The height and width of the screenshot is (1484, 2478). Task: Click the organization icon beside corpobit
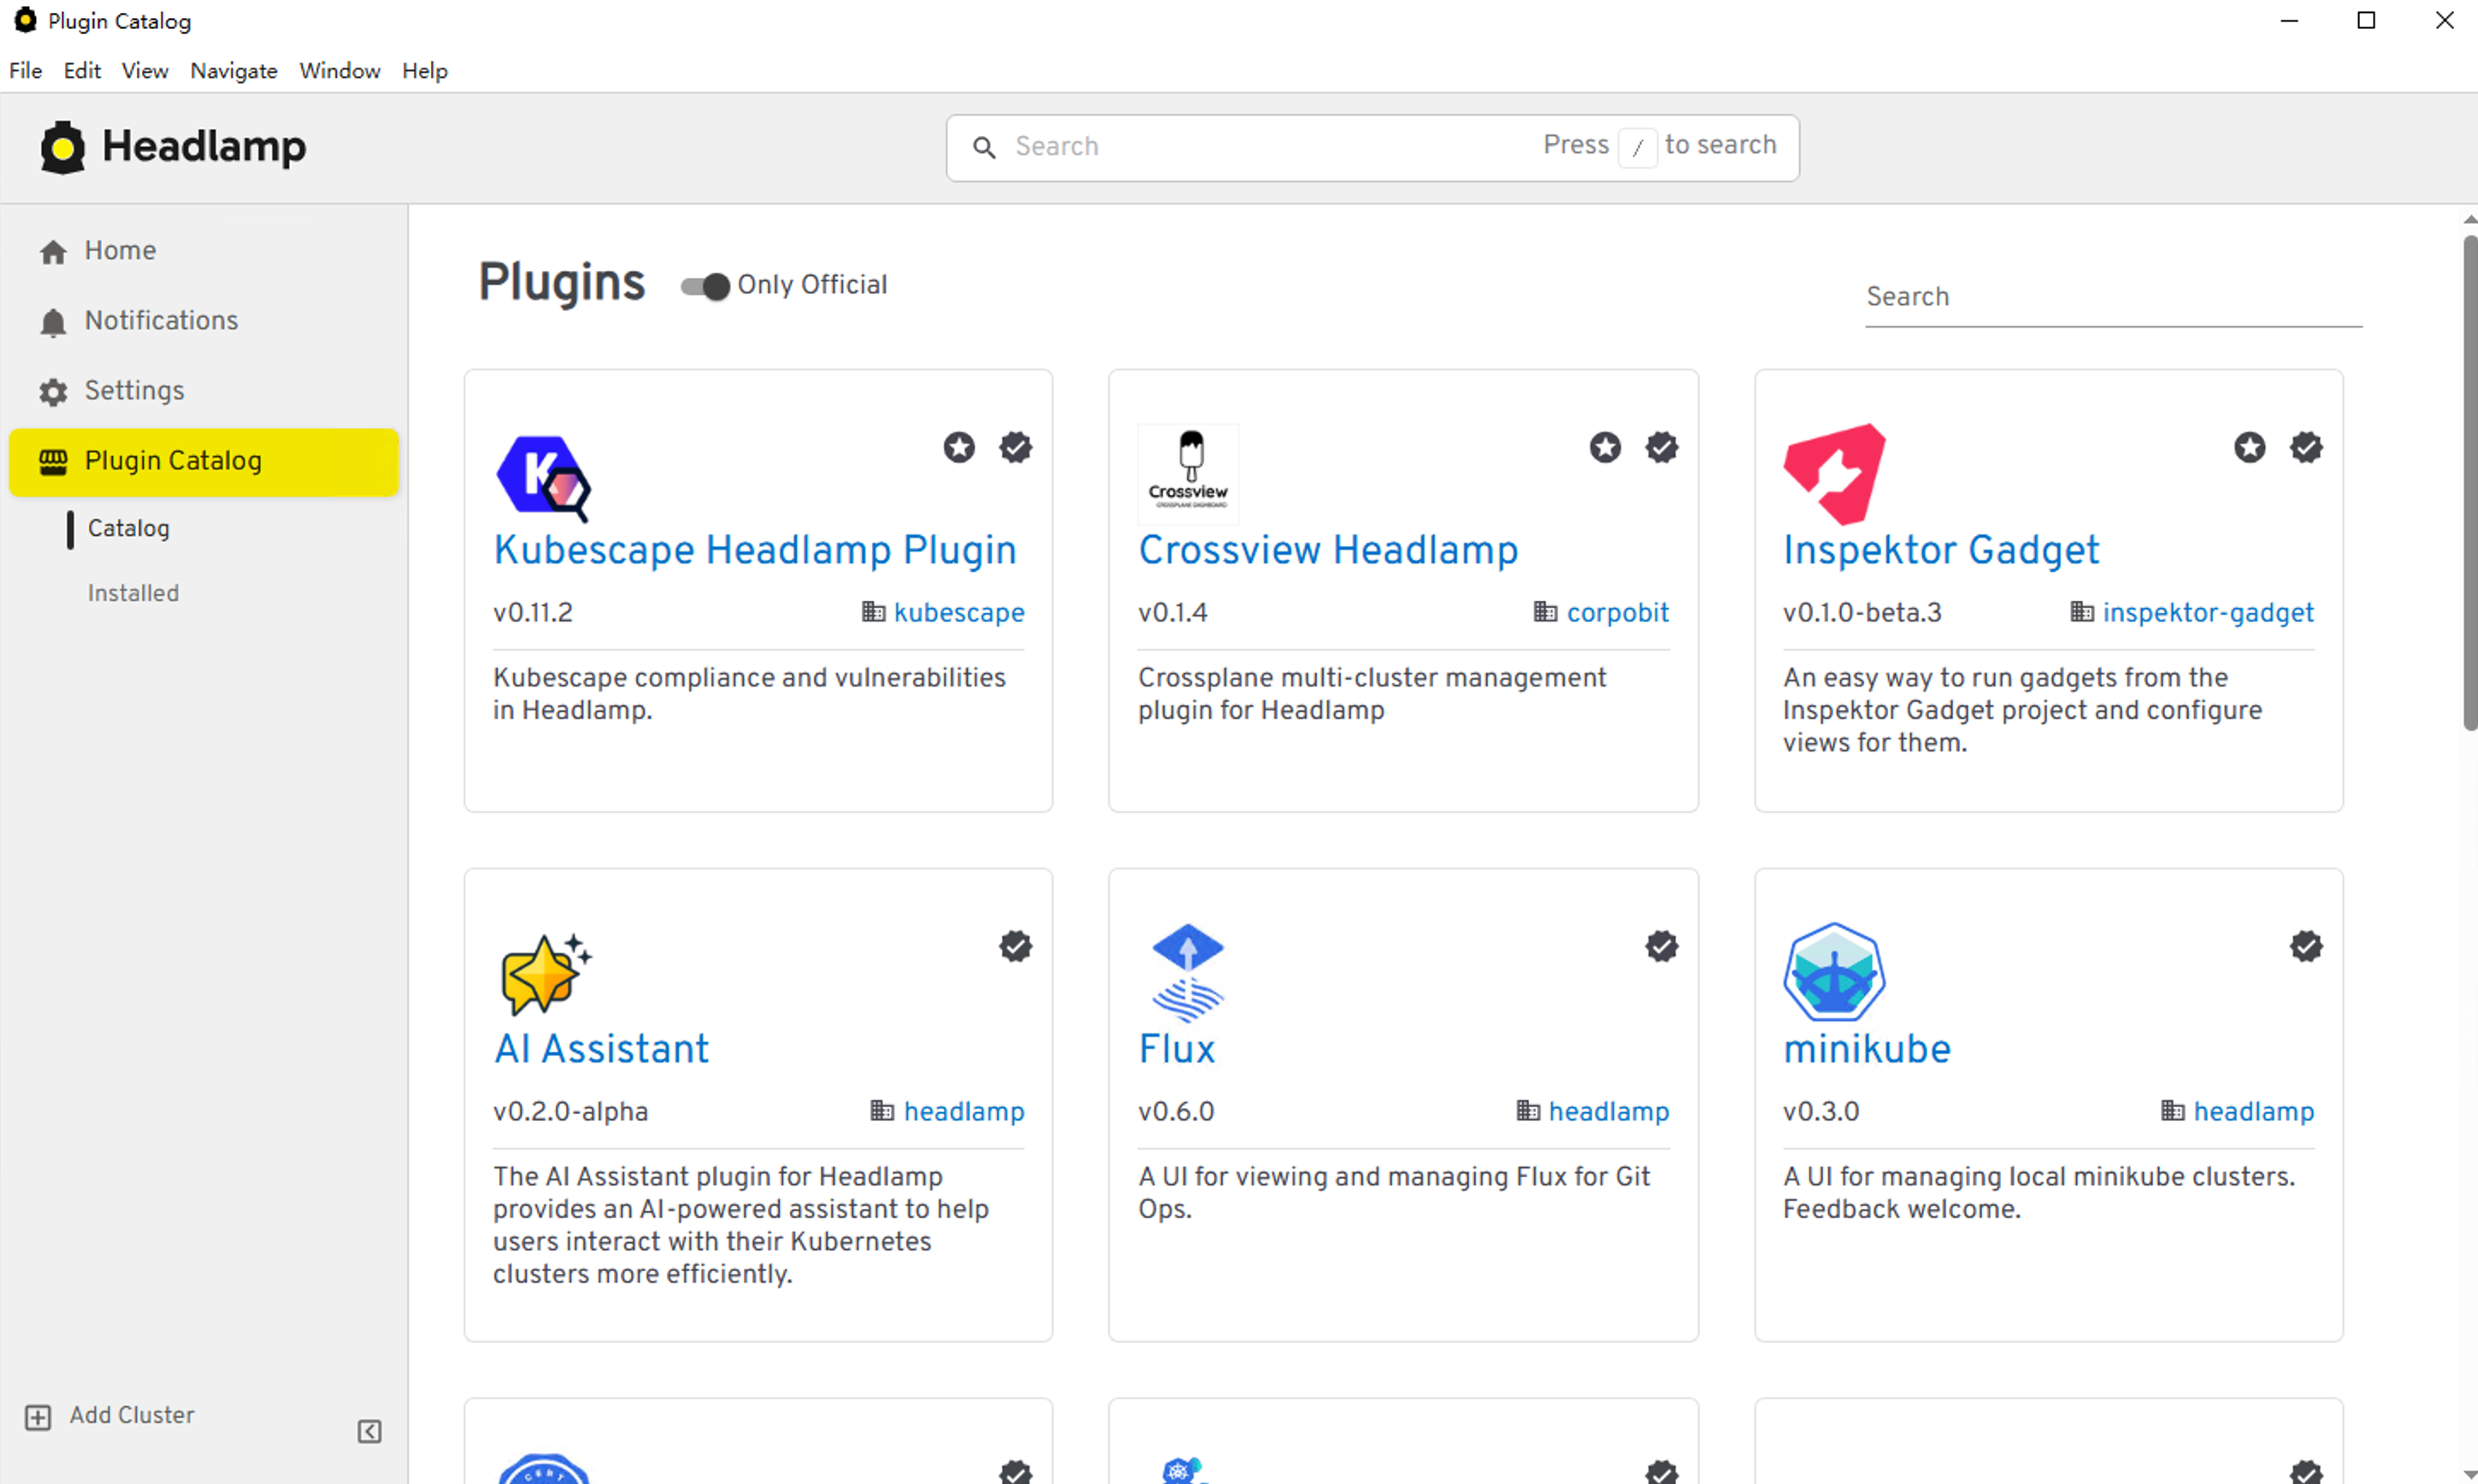[1545, 611]
